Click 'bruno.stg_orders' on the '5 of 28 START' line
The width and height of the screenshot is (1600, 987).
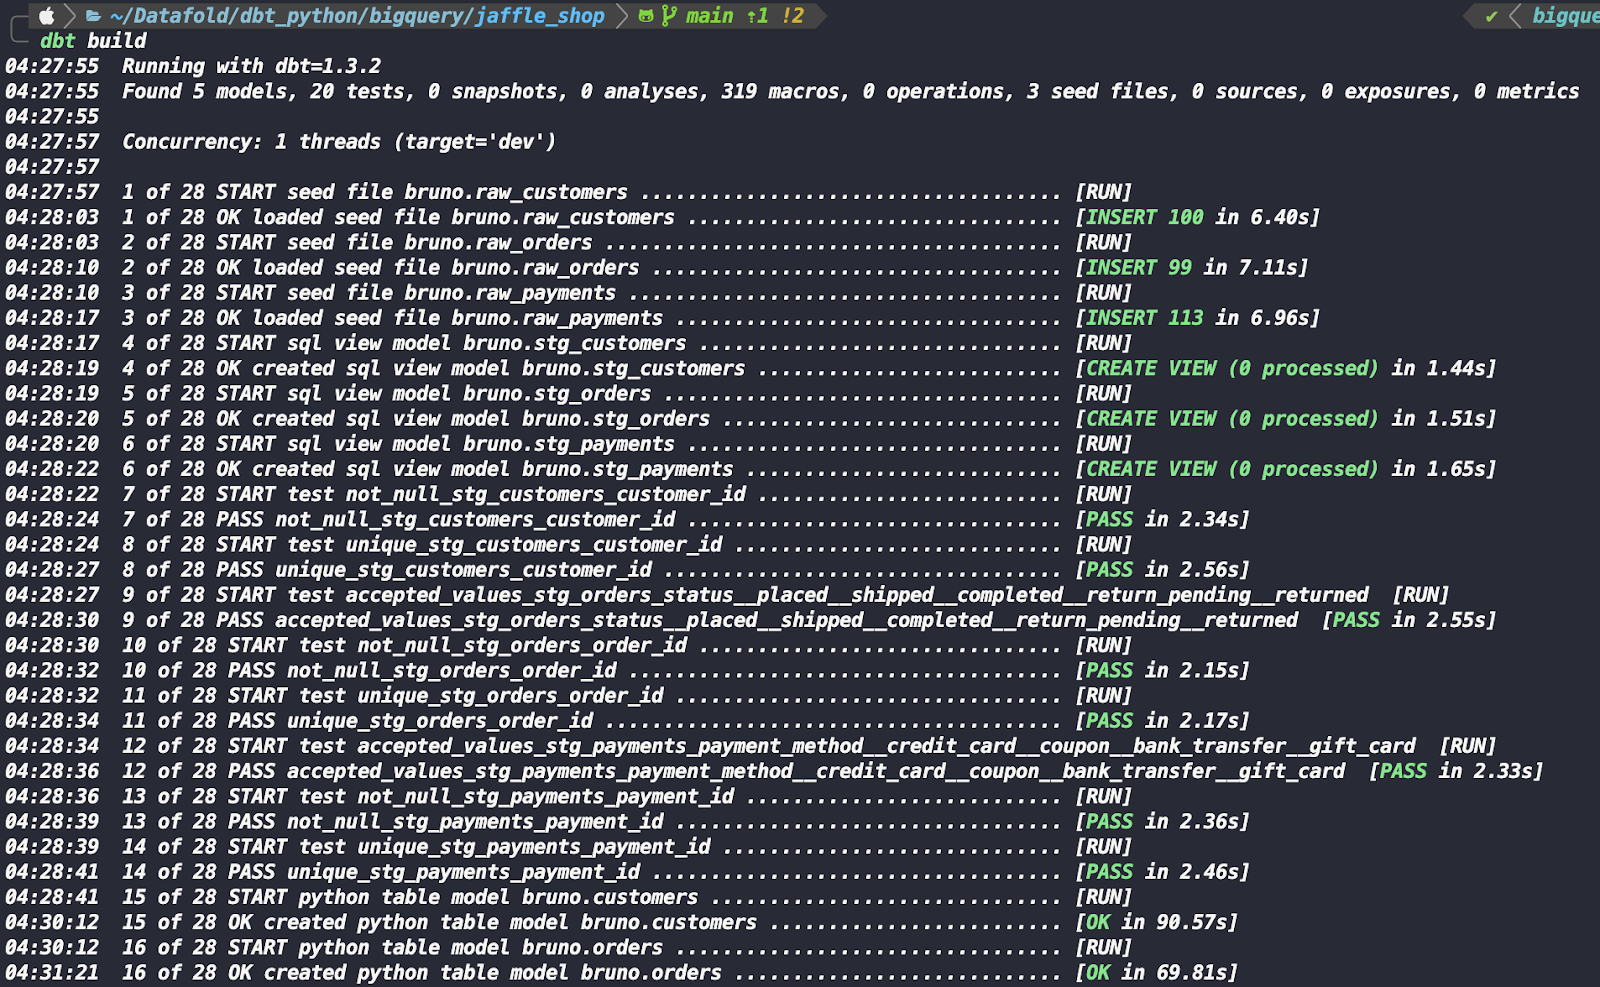[x=557, y=394]
